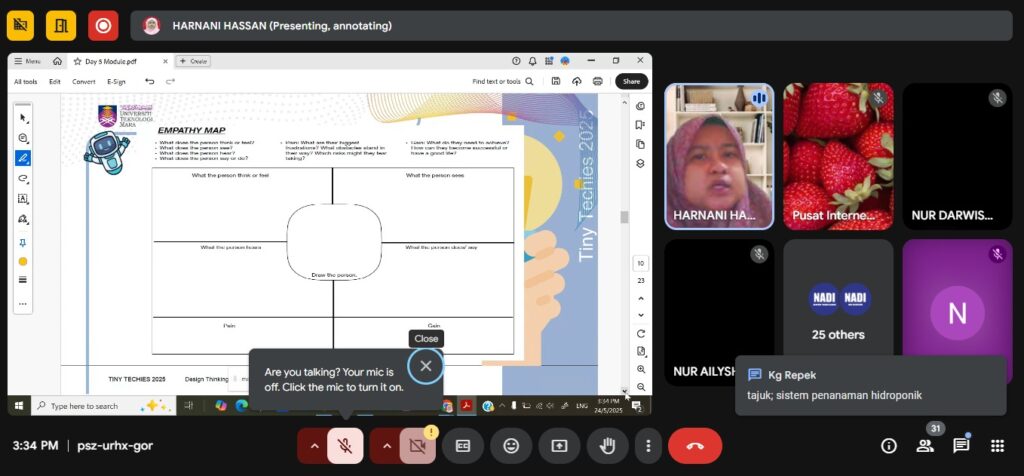Go to Acrobat home view
The image size is (1024, 476).
point(57,61)
